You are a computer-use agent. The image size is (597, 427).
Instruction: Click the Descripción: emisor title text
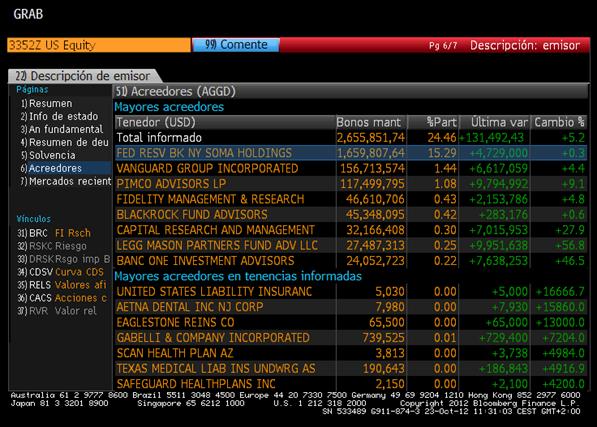pyautogui.click(x=525, y=45)
